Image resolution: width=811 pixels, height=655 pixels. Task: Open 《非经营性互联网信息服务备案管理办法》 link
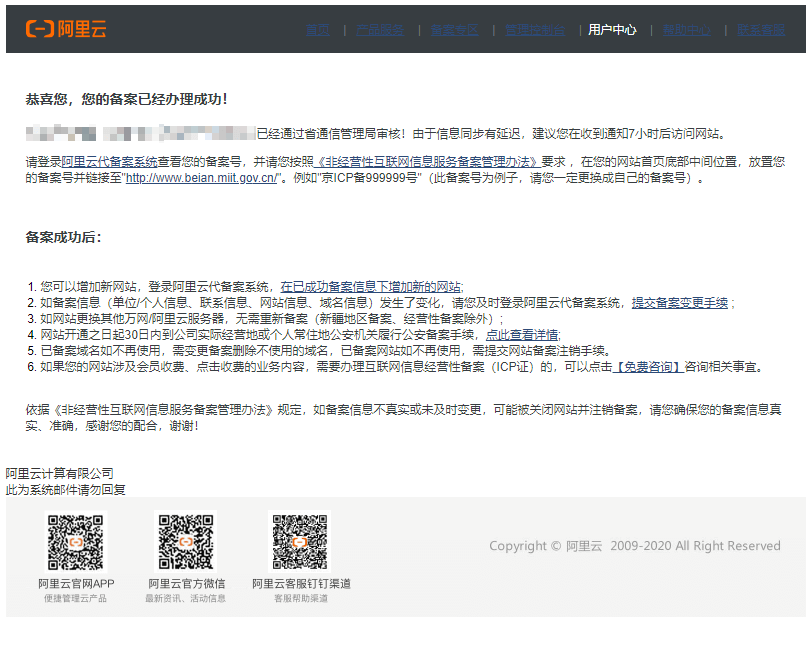(428, 162)
